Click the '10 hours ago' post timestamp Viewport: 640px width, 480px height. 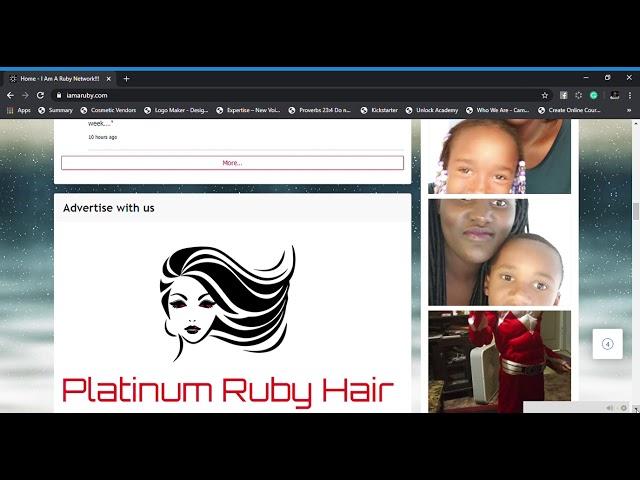point(102,137)
